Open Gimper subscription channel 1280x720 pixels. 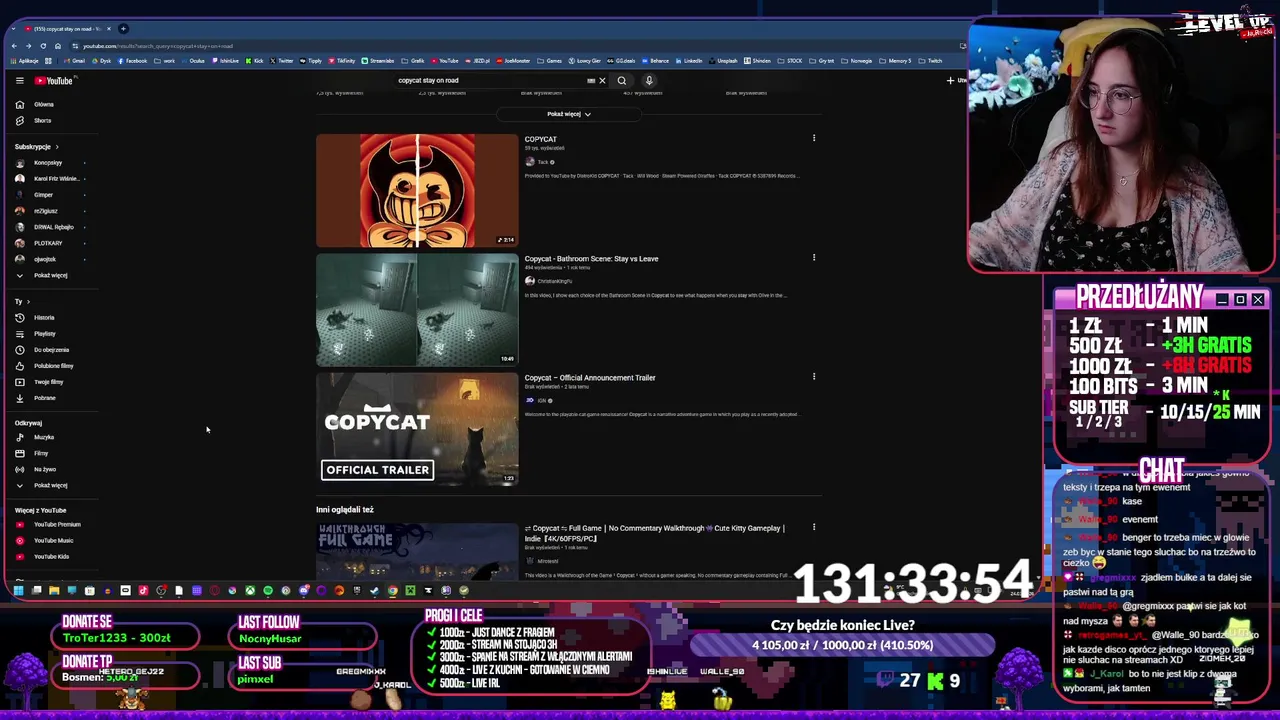coord(43,195)
